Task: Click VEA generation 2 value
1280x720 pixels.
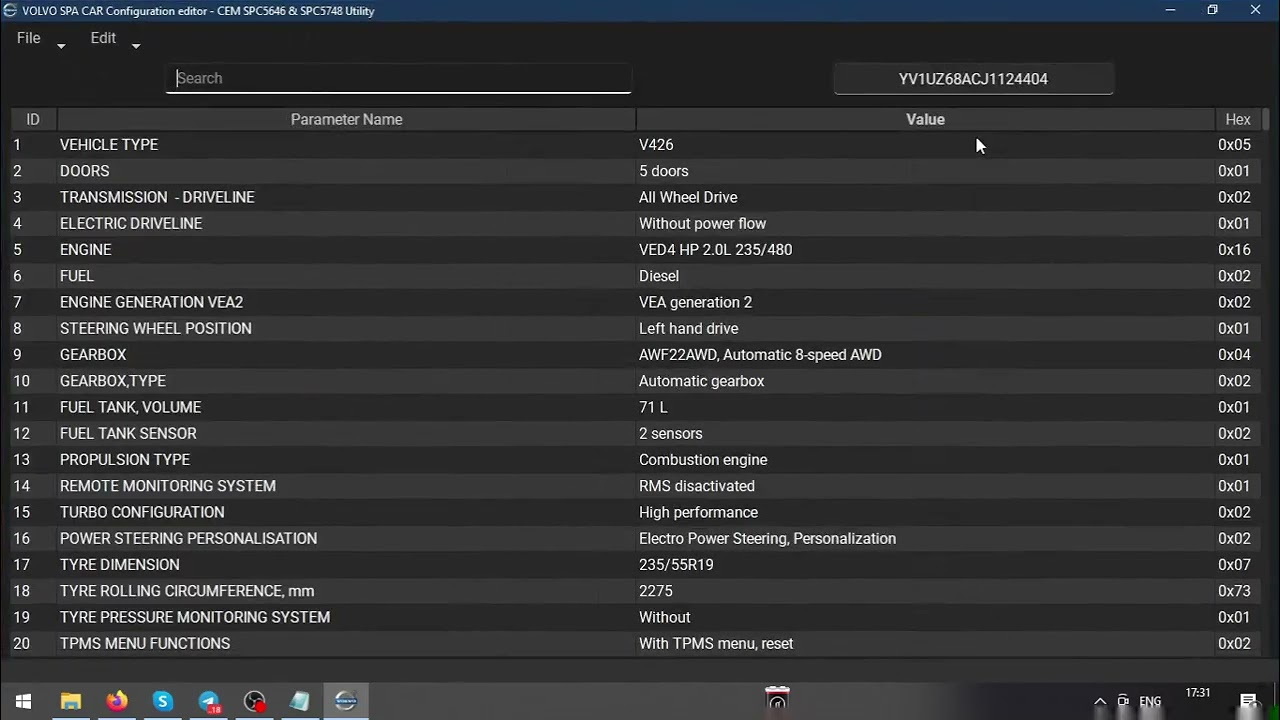Action: [696, 302]
